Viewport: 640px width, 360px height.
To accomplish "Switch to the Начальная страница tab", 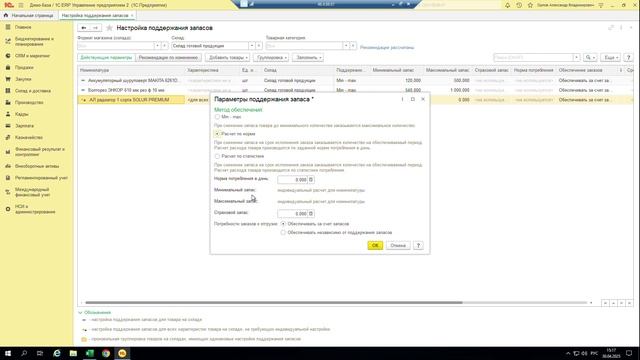I will click(x=29, y=15).
